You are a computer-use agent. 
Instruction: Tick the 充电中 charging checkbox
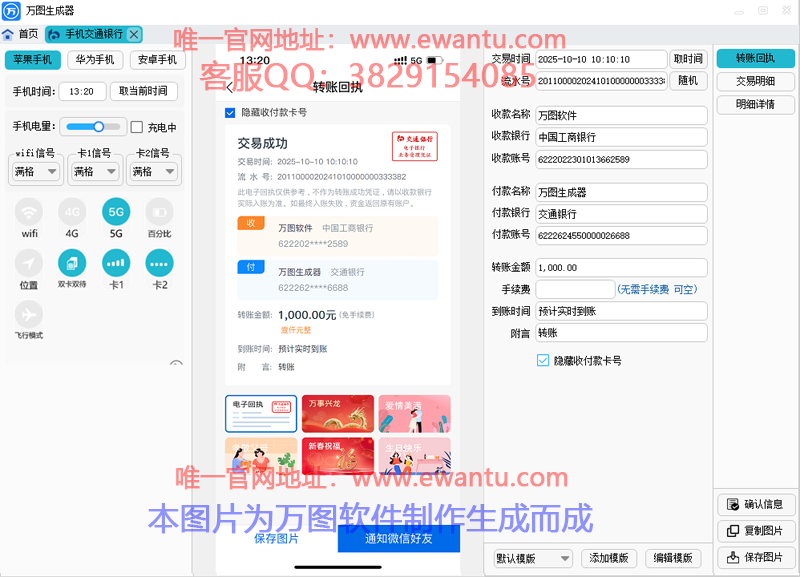[x=137, y=127]
